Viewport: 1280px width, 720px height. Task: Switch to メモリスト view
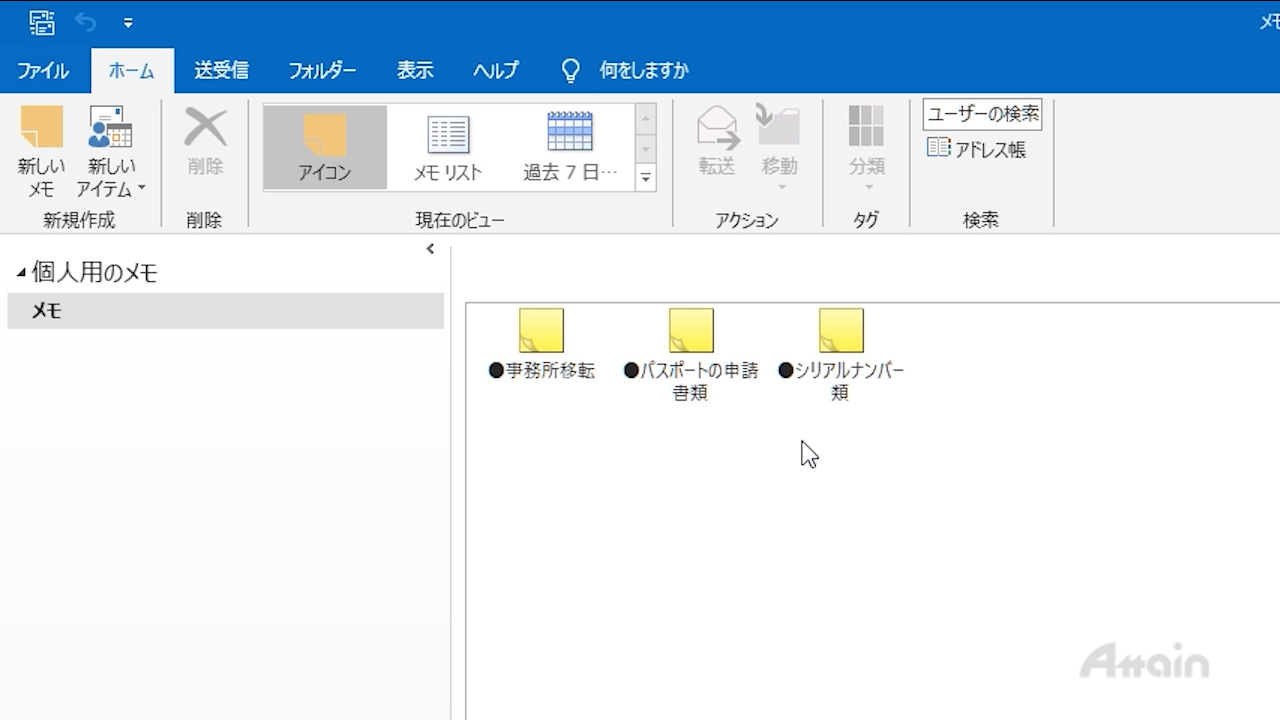448,147
